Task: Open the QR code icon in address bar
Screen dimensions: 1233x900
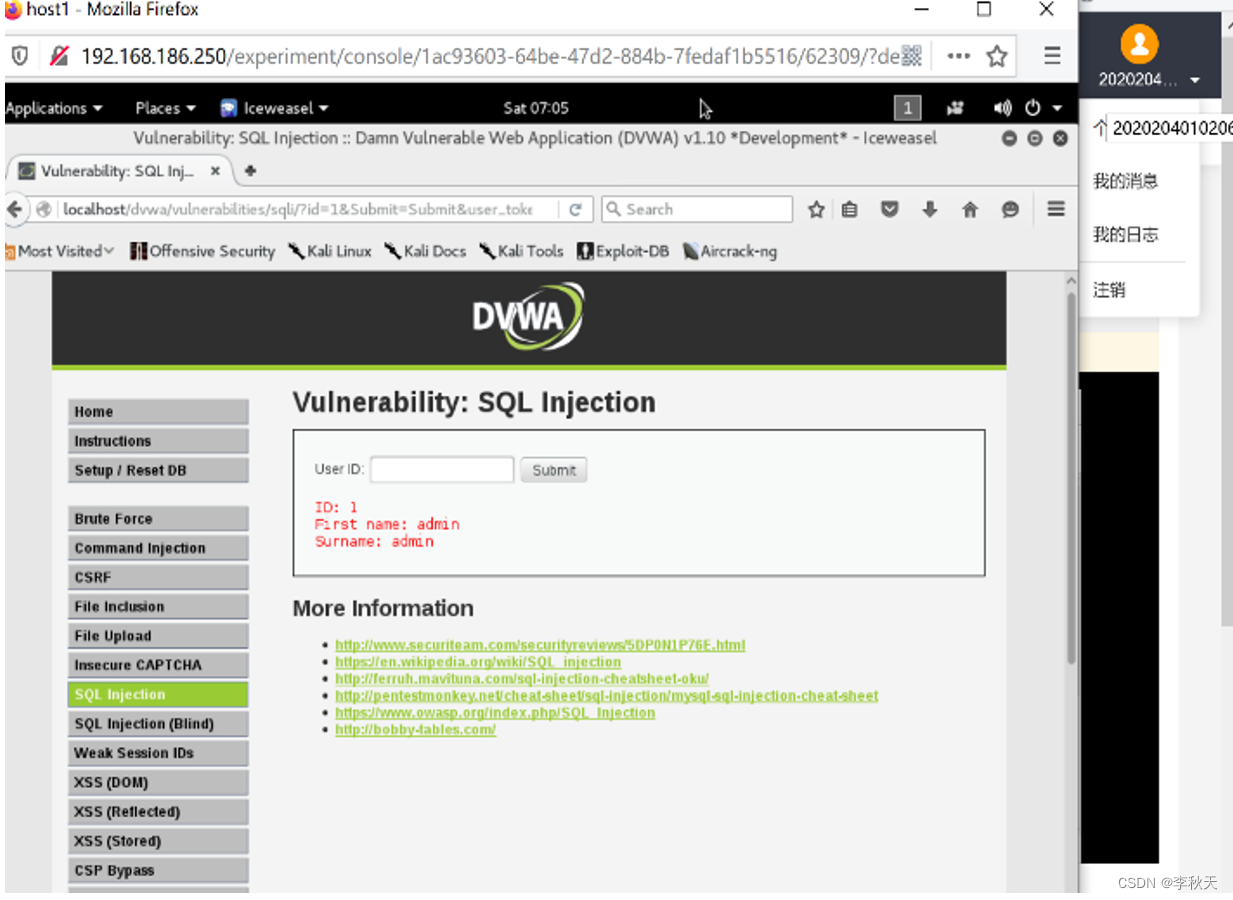Action: [x=911, y=56]
